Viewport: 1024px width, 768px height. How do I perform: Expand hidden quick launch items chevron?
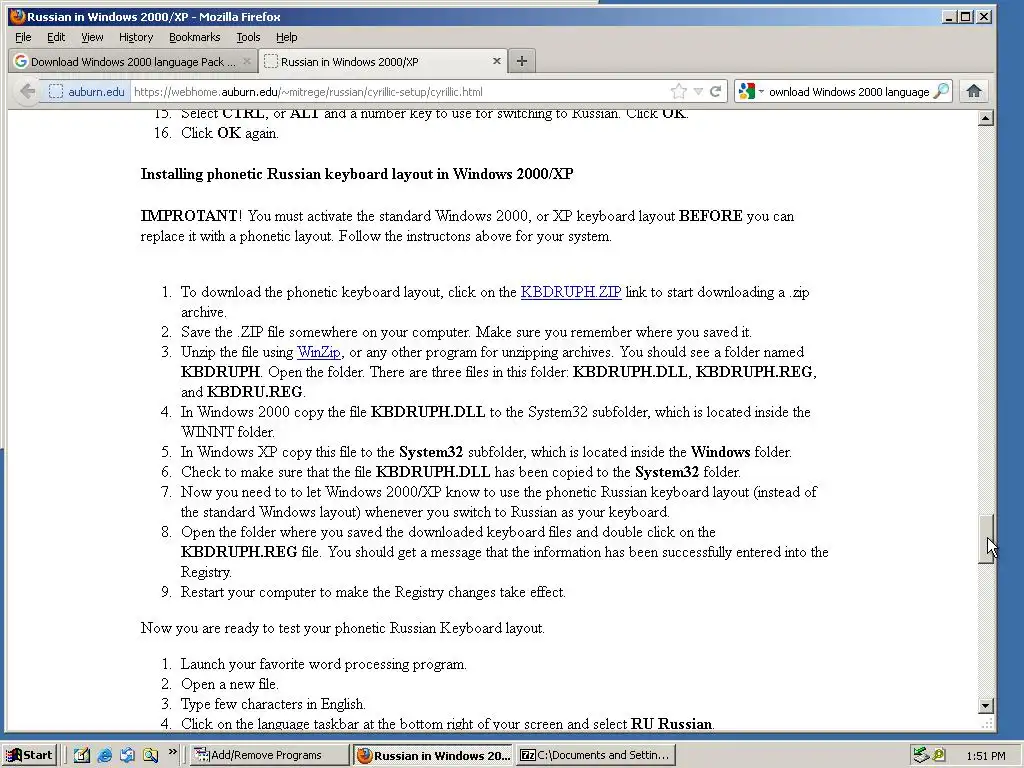pyautogui.click(x=172, y=752)
